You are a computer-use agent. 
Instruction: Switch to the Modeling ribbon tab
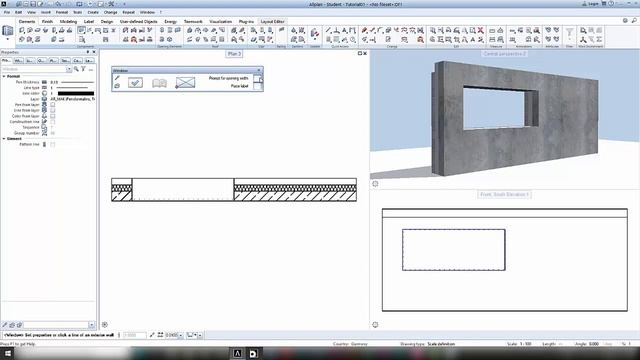[68, 21]
